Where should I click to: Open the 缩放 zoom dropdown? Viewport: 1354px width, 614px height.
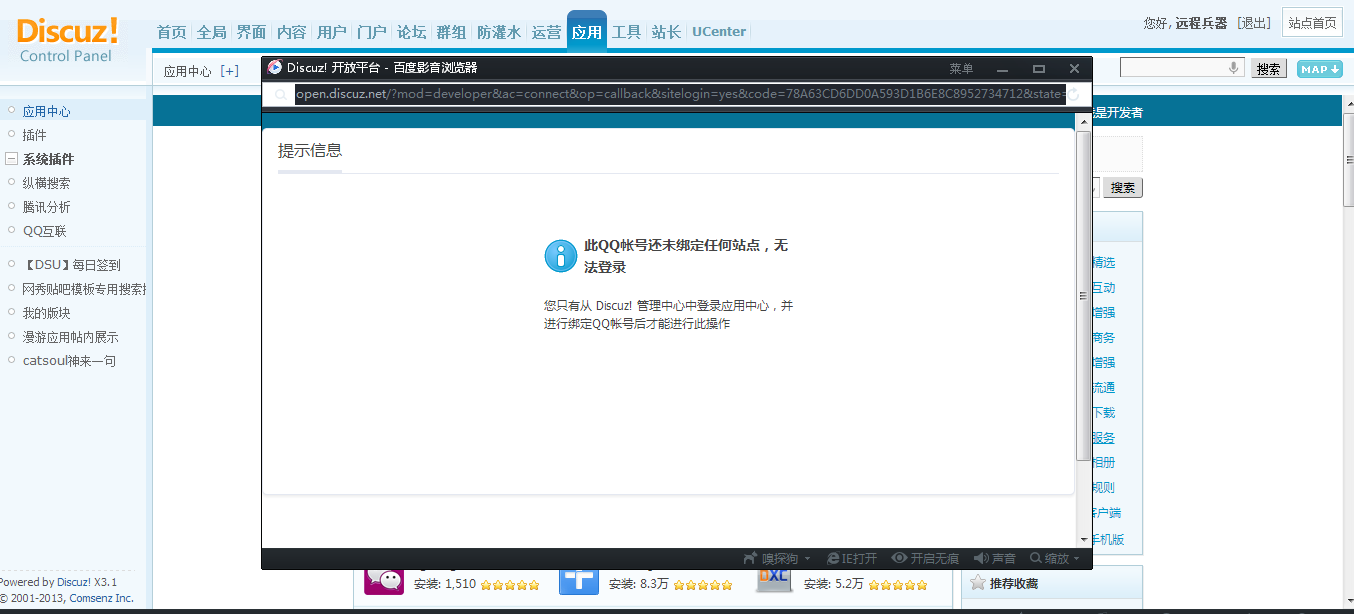1055,558
